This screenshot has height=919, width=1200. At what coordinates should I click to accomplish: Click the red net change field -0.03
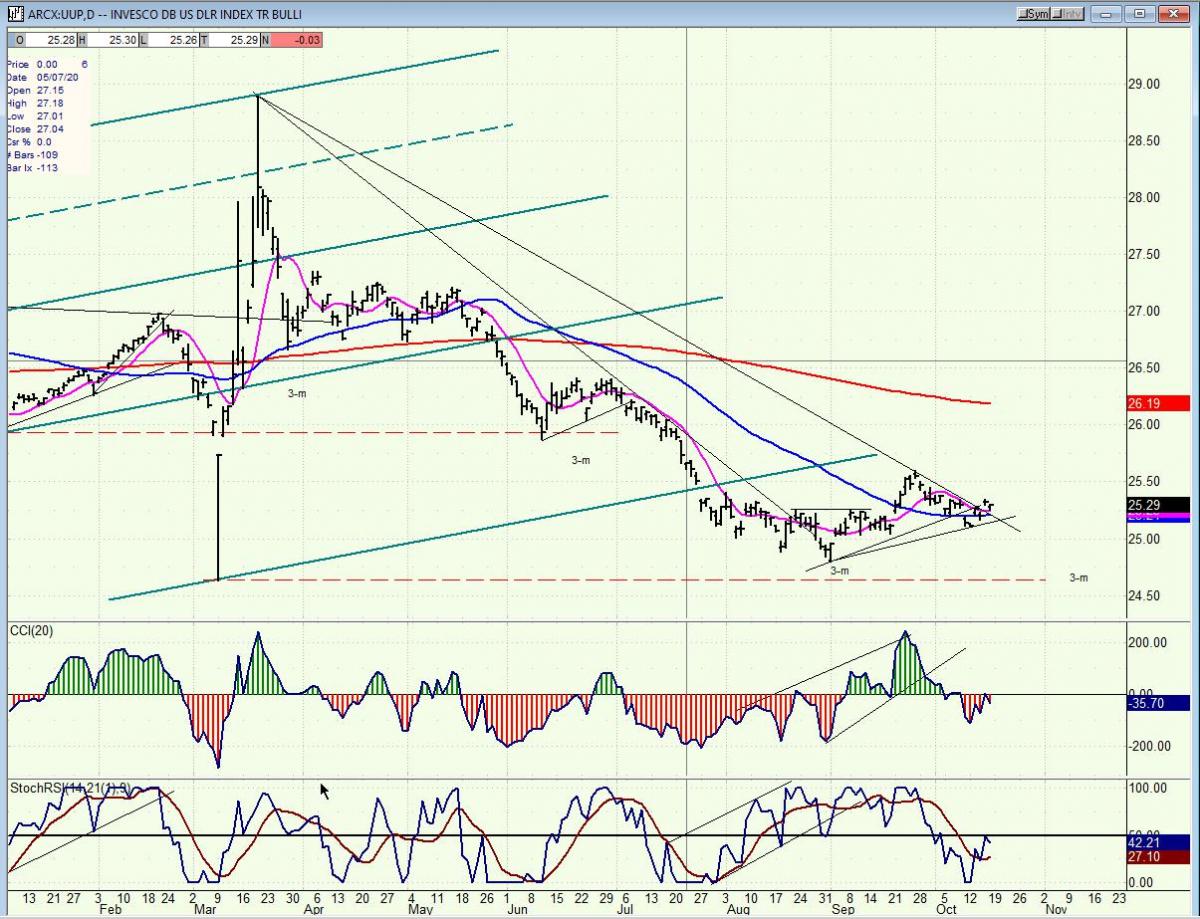[x=298, y=39]
